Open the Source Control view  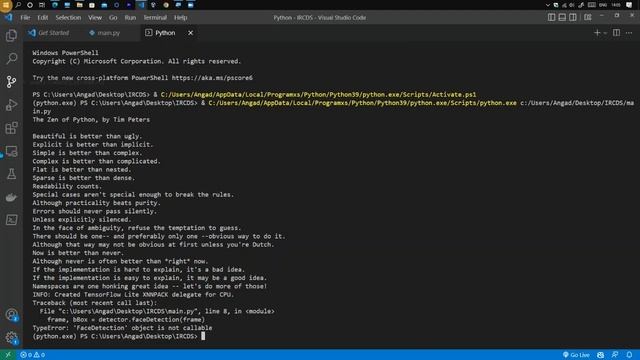pyautogui.click(x=11, y=82)
